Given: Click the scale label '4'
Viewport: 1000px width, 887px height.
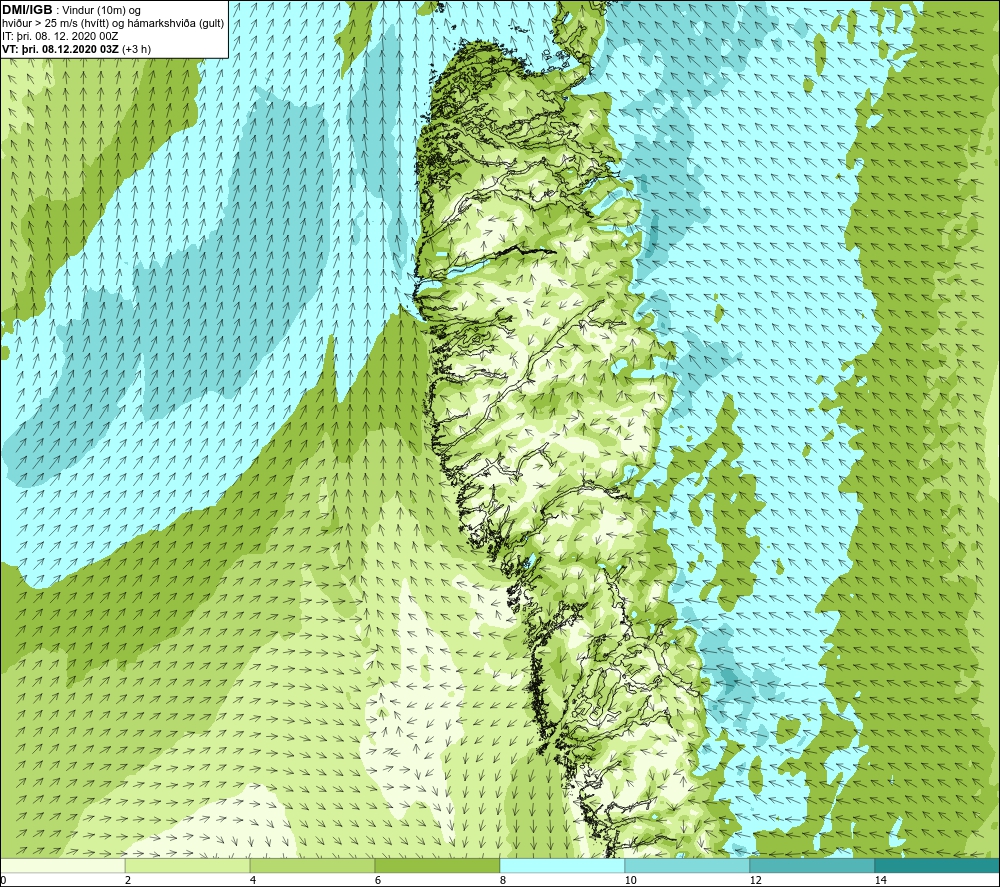Looking at the screenshot, I should (x=253, y=880).
